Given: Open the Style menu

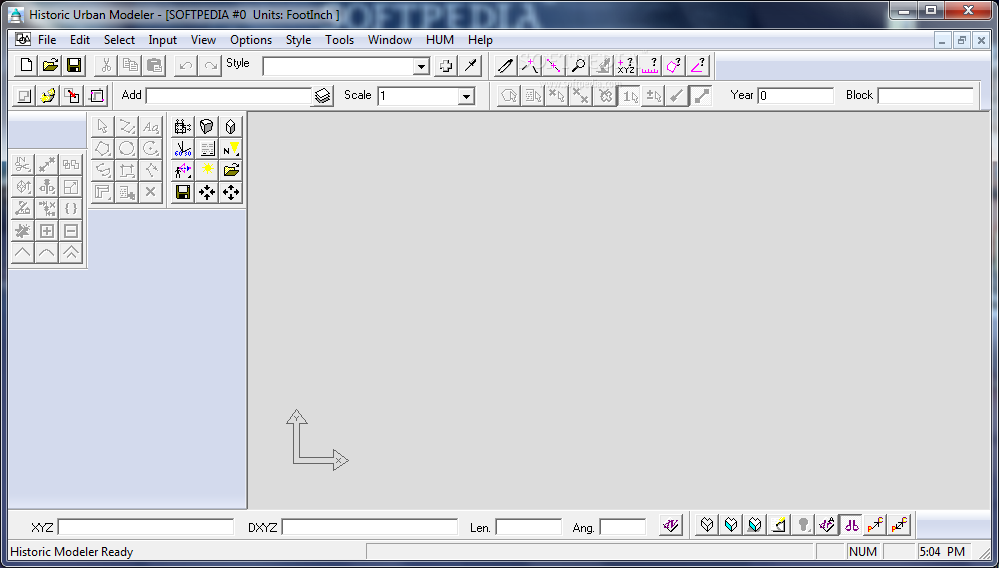Looking at the screenshot, I should [x=298, y=39].
